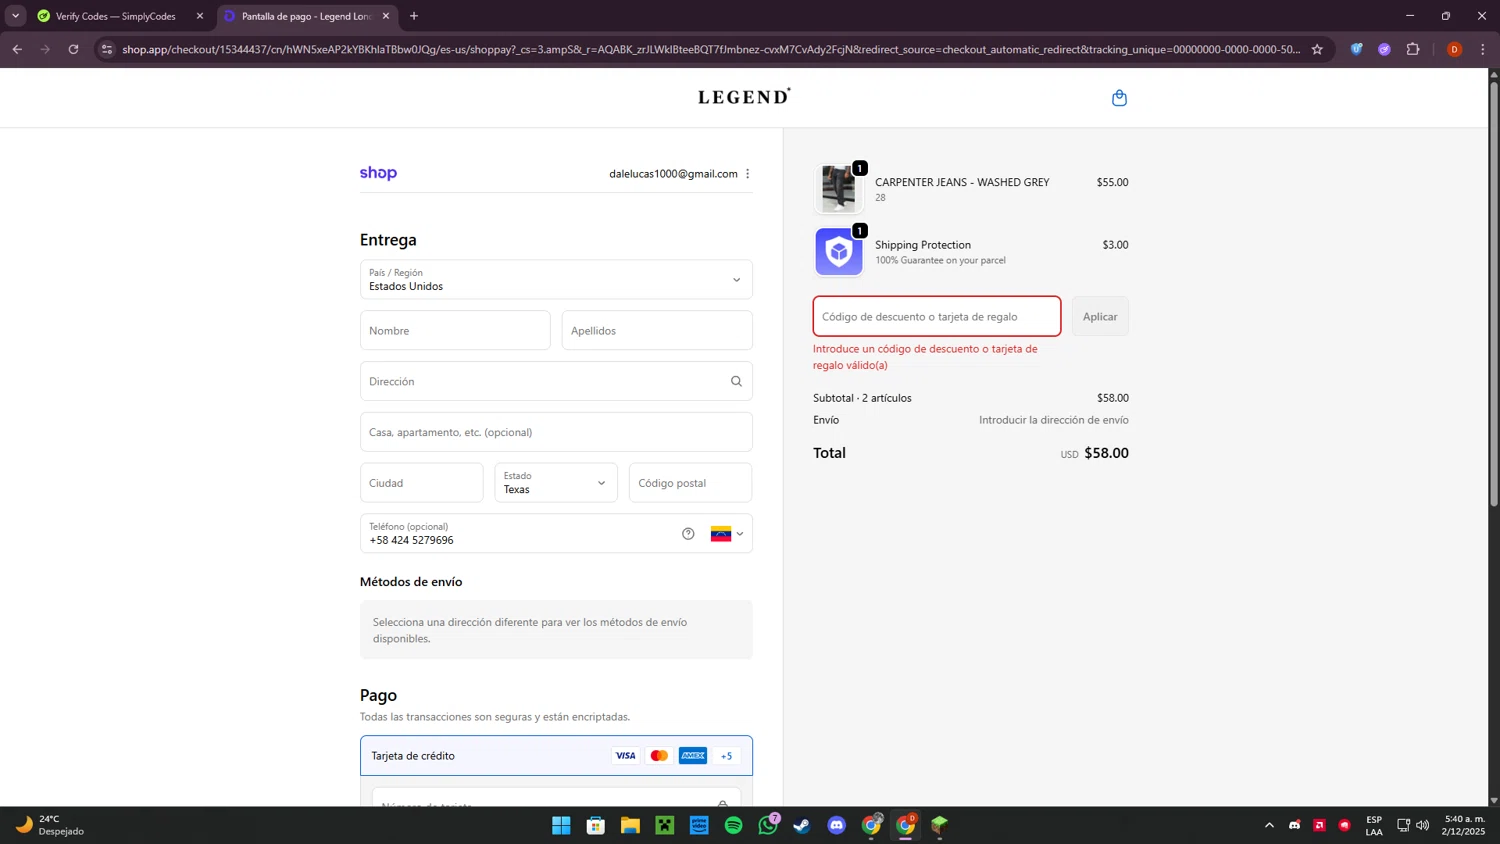1500x844 pixels.
Task: Open Spotify from the taskbar
Action: (x=733, y=825)
